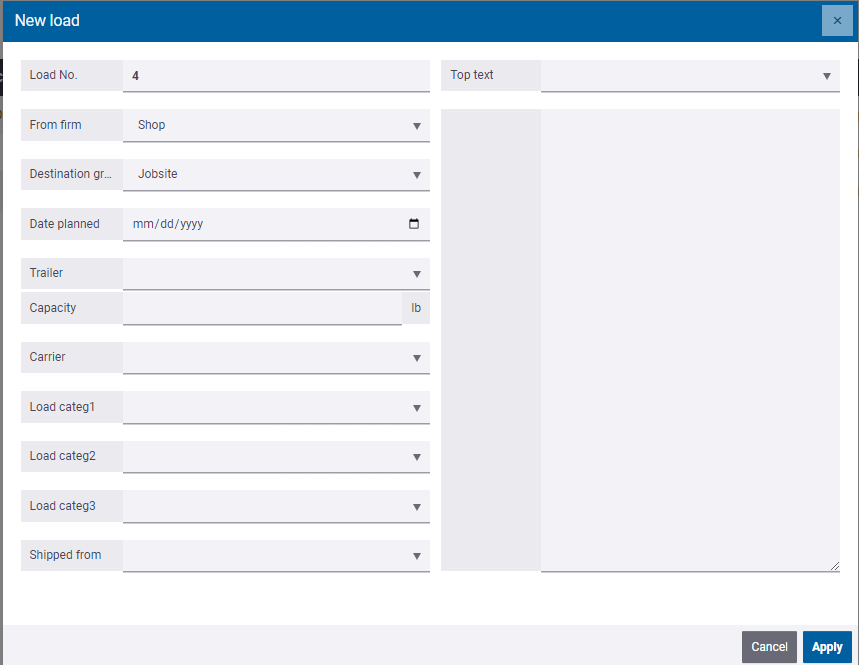Open the Destination group dropdown
Screen dimensions: 859x665
click(276, 174)
